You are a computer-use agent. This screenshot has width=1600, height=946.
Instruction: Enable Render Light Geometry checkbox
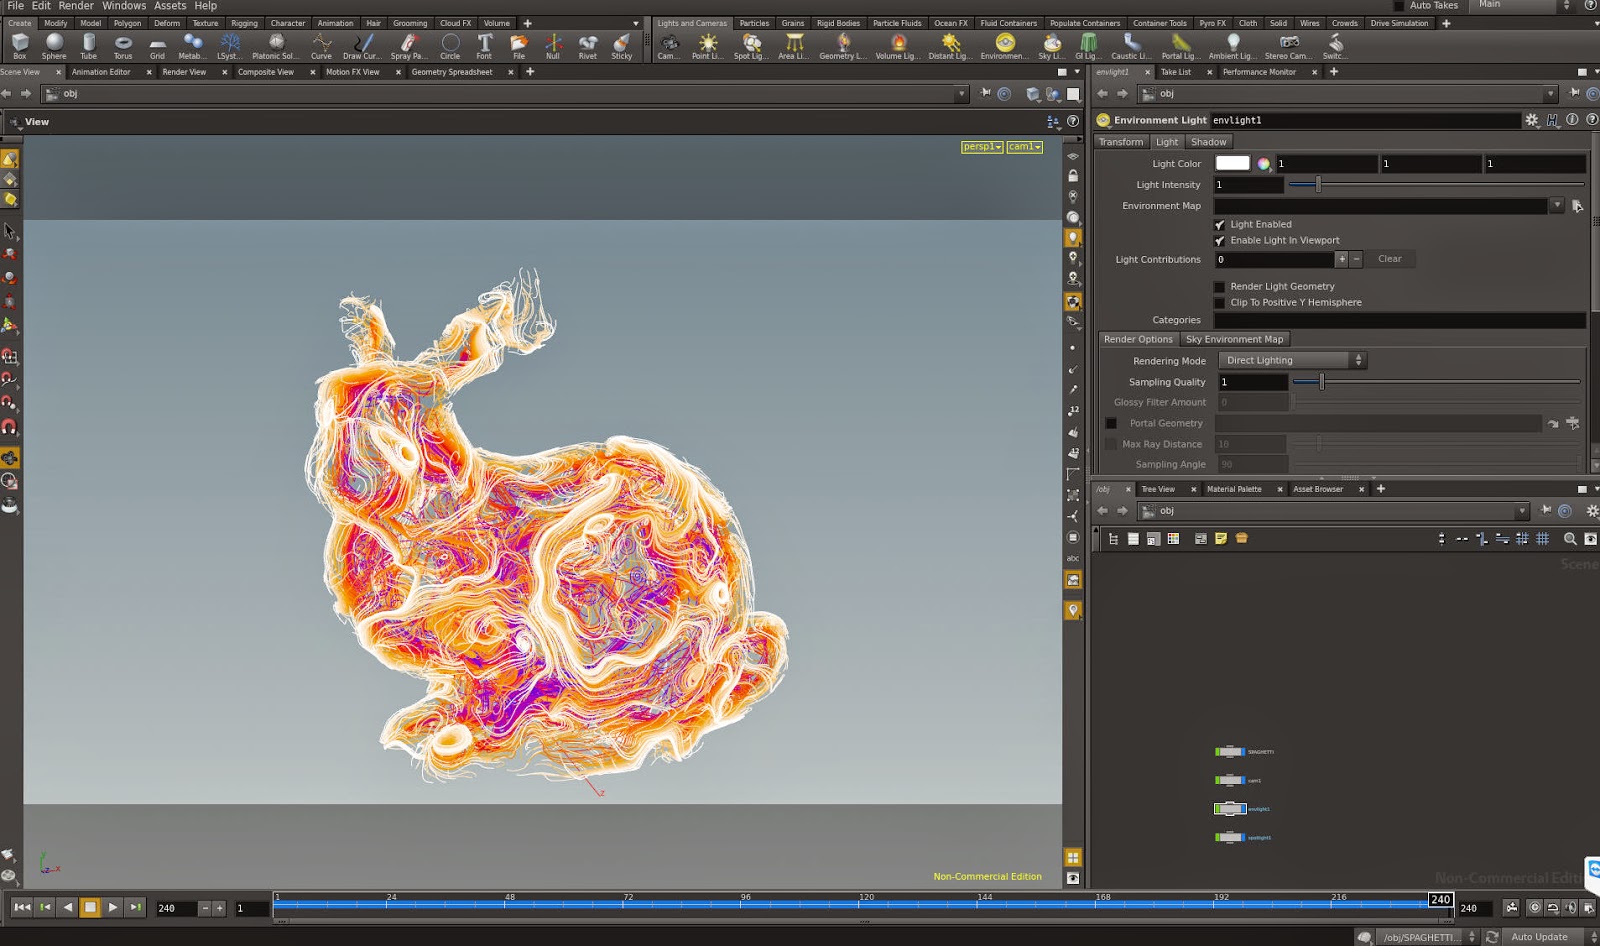pos(1219,287)
